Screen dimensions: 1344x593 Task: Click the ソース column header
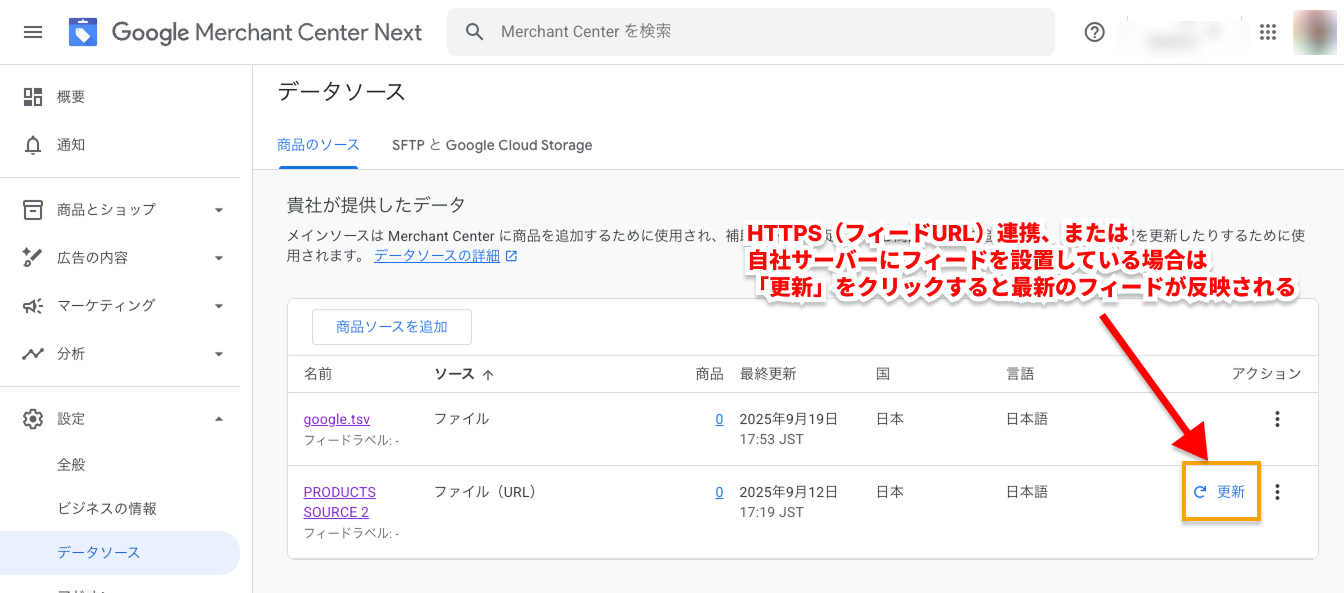(x=454, y=374)
